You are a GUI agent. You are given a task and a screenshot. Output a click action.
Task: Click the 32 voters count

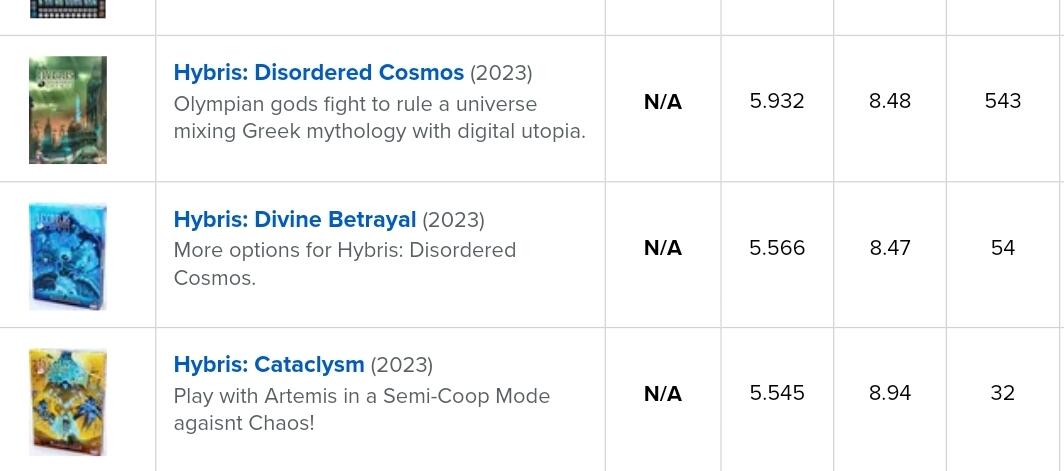coord(1002,393)
